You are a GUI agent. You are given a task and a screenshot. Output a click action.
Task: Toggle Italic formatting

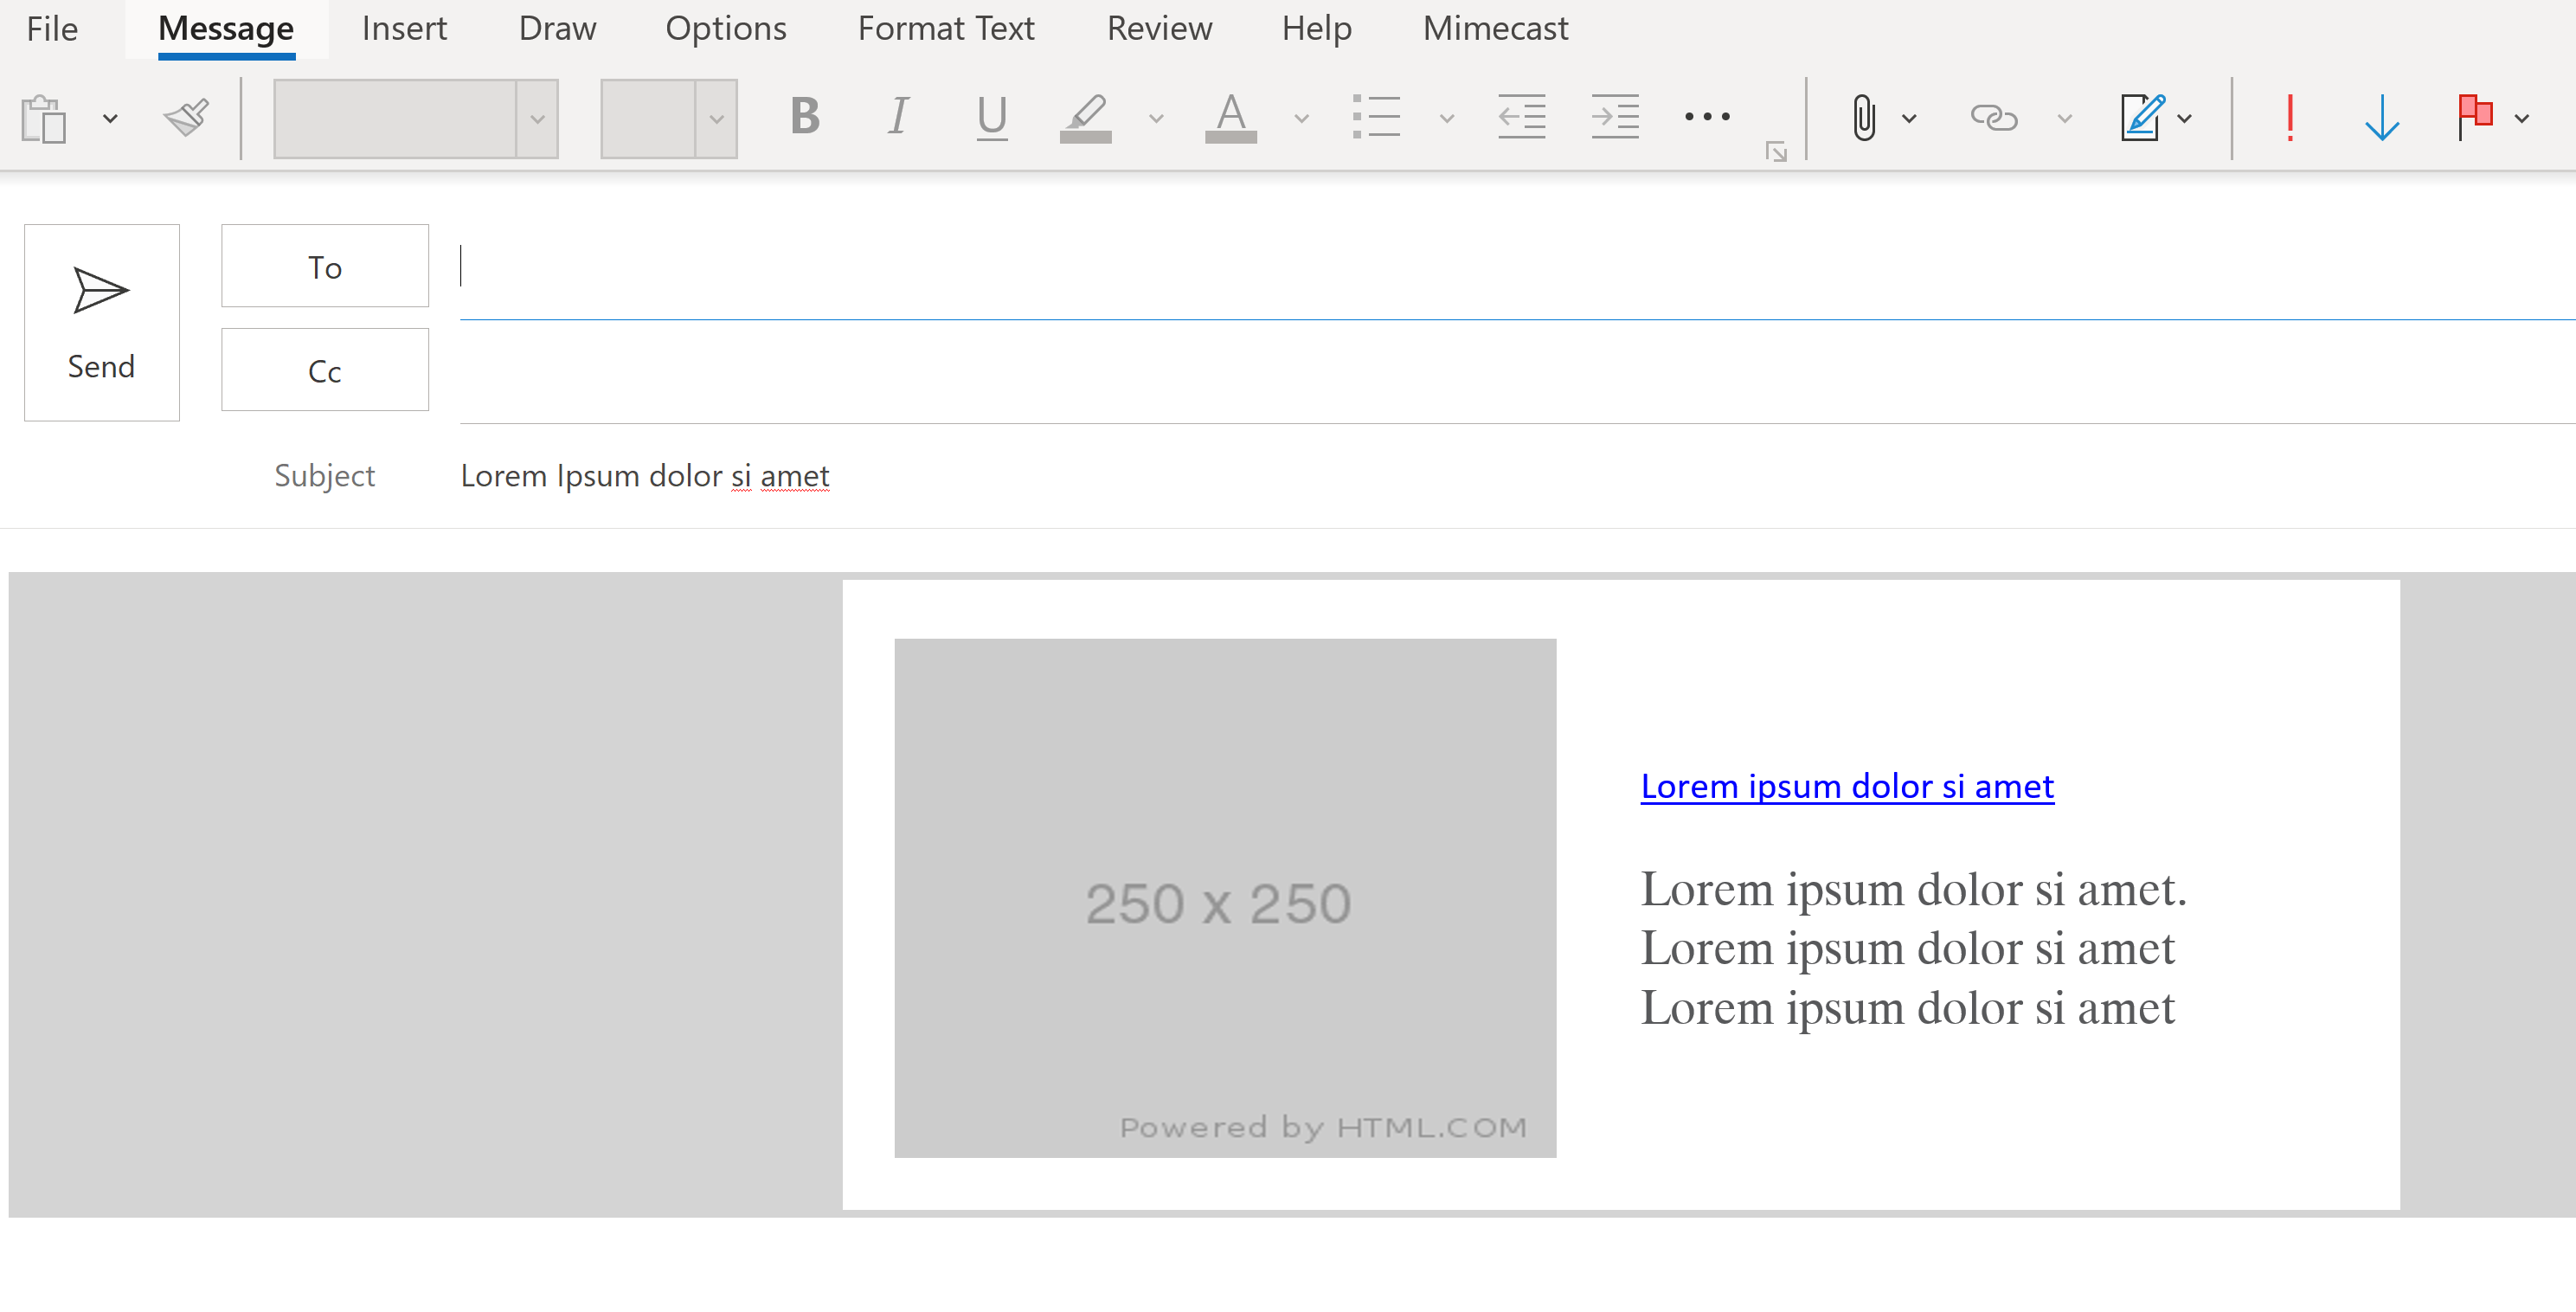point(898,117)
